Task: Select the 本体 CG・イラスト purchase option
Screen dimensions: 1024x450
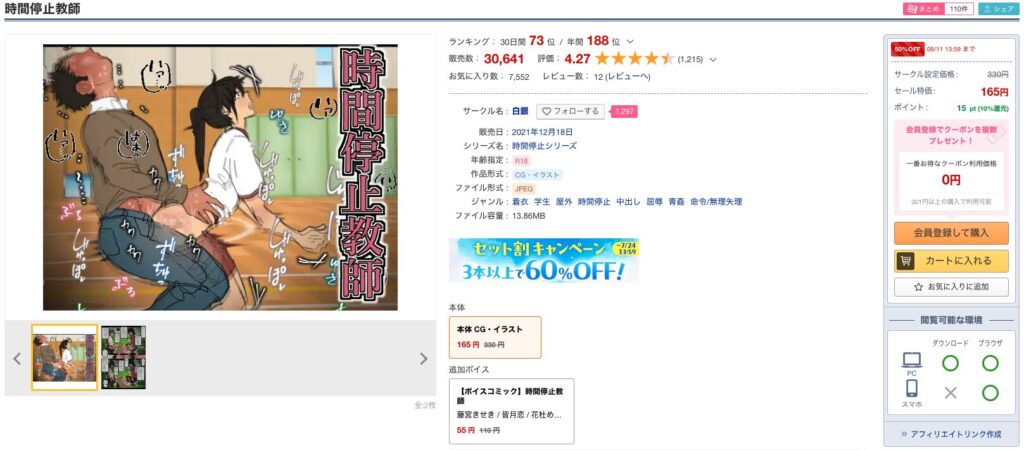Action: pyautogui.click(x=495, y=337)
